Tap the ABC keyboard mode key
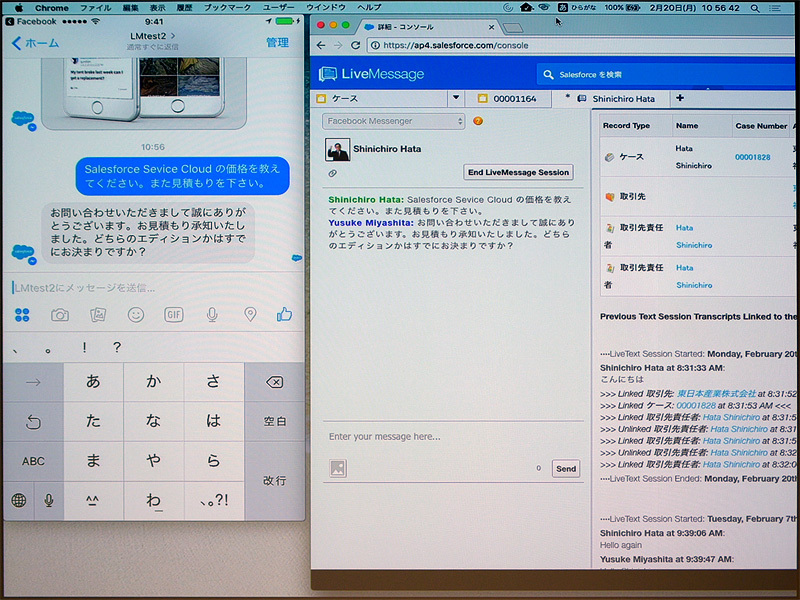The width and height of the screenshot is (800, 600). pyautogui.click(x=33, y=461)
